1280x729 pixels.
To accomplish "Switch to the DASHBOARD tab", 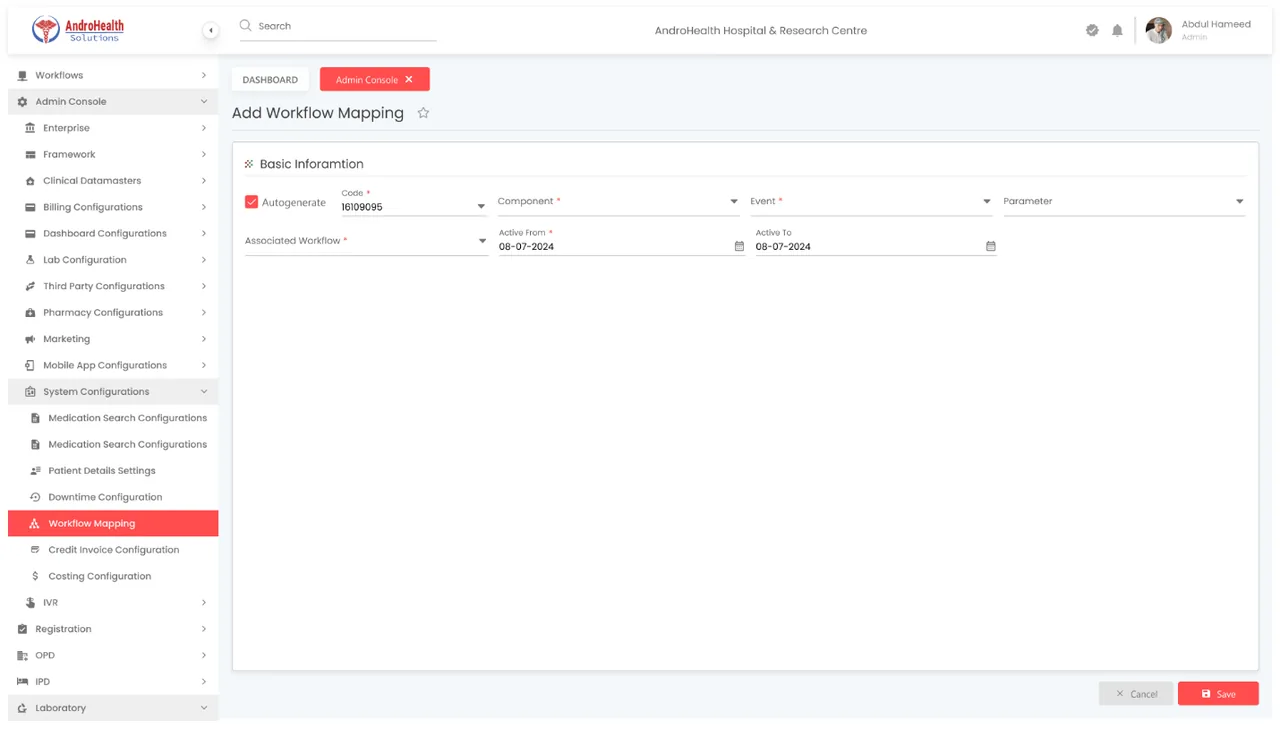I will [270, 80].
